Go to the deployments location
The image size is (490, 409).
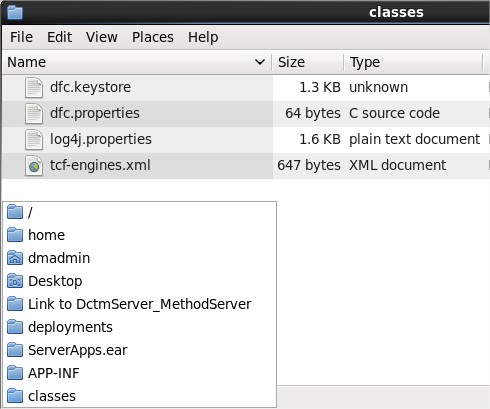[70, 328]
